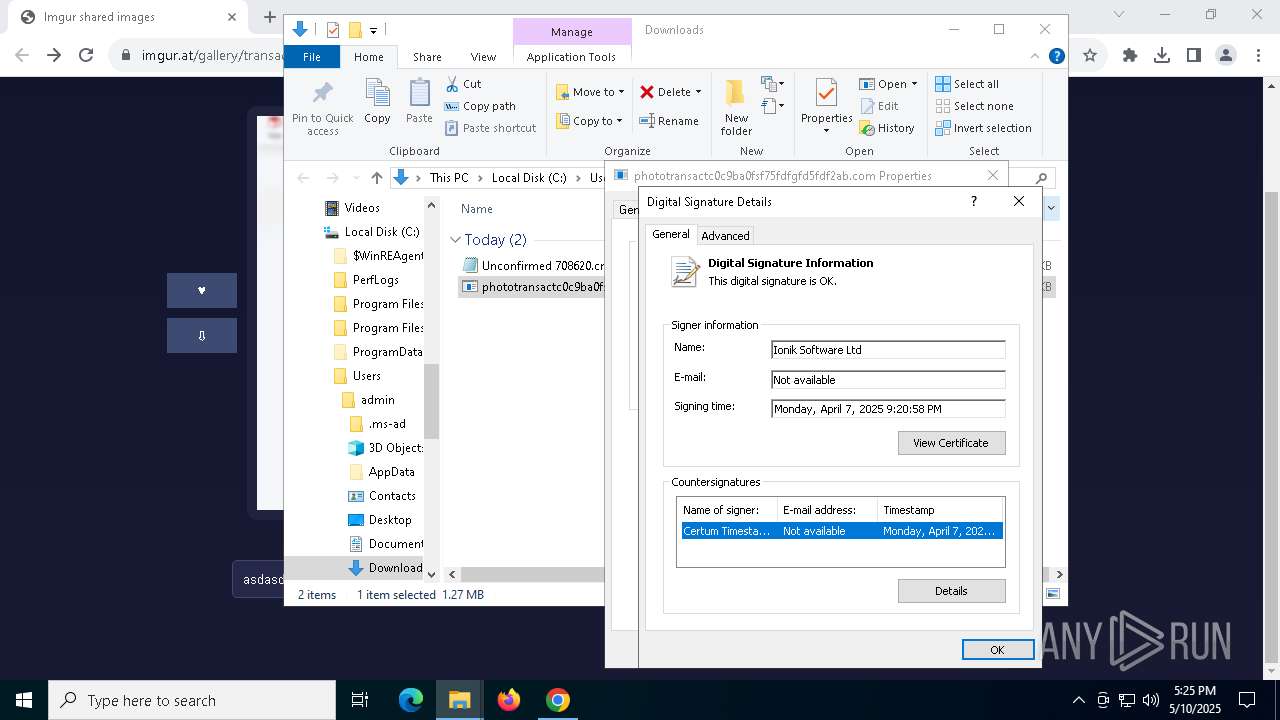Open the Application Tools tab
Viewport: 1280px width, 720px height.
(571, 57)
